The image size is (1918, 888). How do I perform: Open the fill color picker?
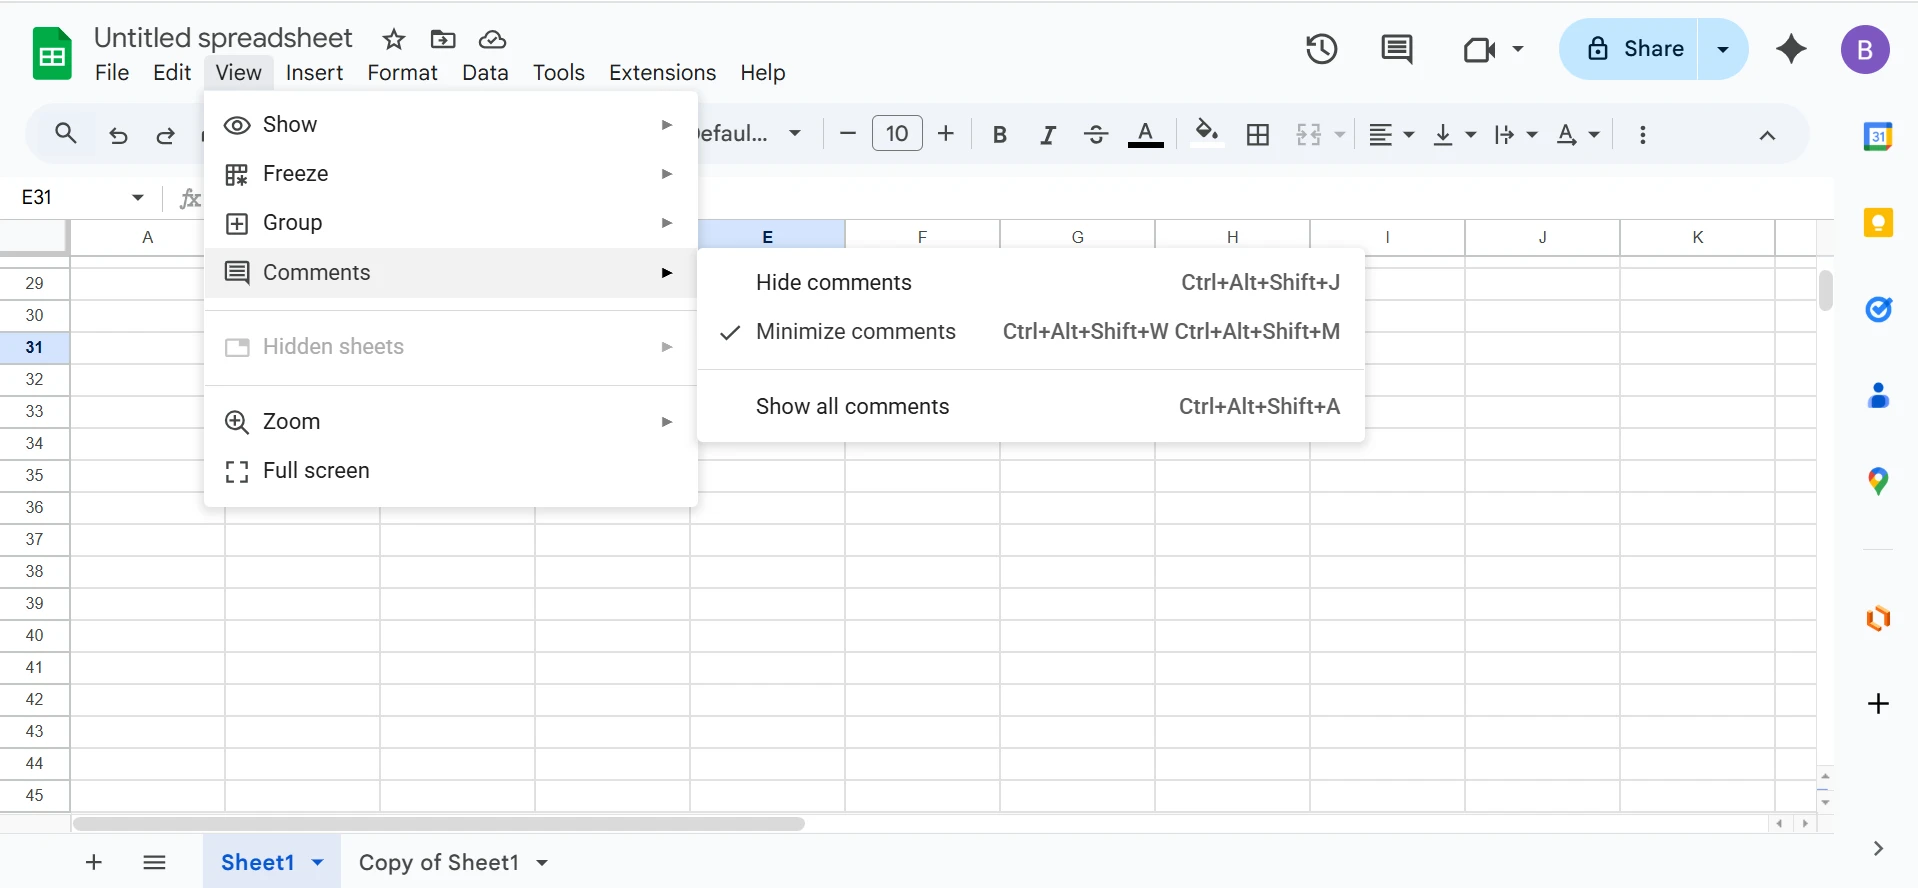[x=1206, y=133]
